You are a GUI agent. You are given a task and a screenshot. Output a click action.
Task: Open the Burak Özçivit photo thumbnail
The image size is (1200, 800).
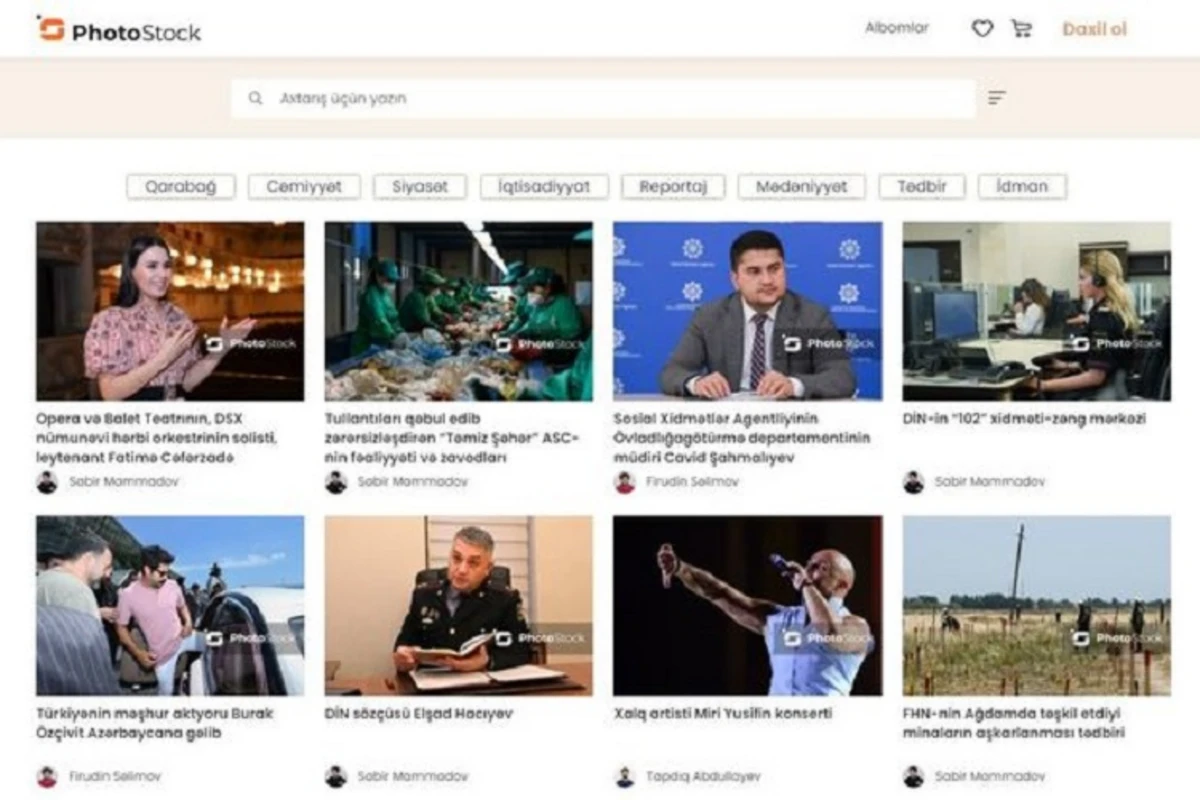[170, 606]
